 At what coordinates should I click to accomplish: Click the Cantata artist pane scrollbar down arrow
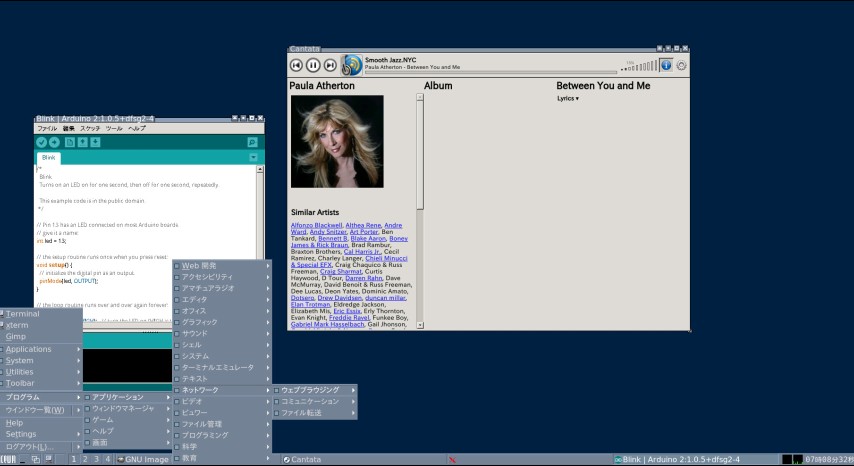tap(420, 325)
